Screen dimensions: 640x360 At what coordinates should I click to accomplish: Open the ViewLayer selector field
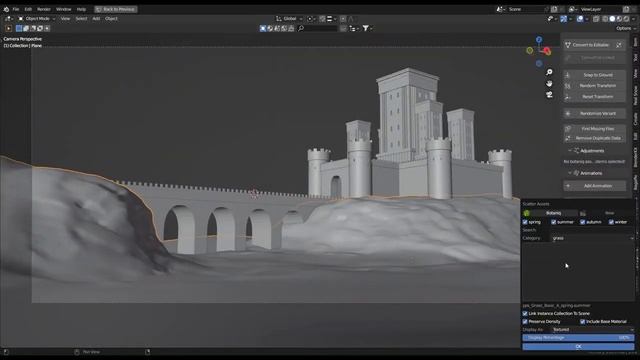tap(599, 9)
